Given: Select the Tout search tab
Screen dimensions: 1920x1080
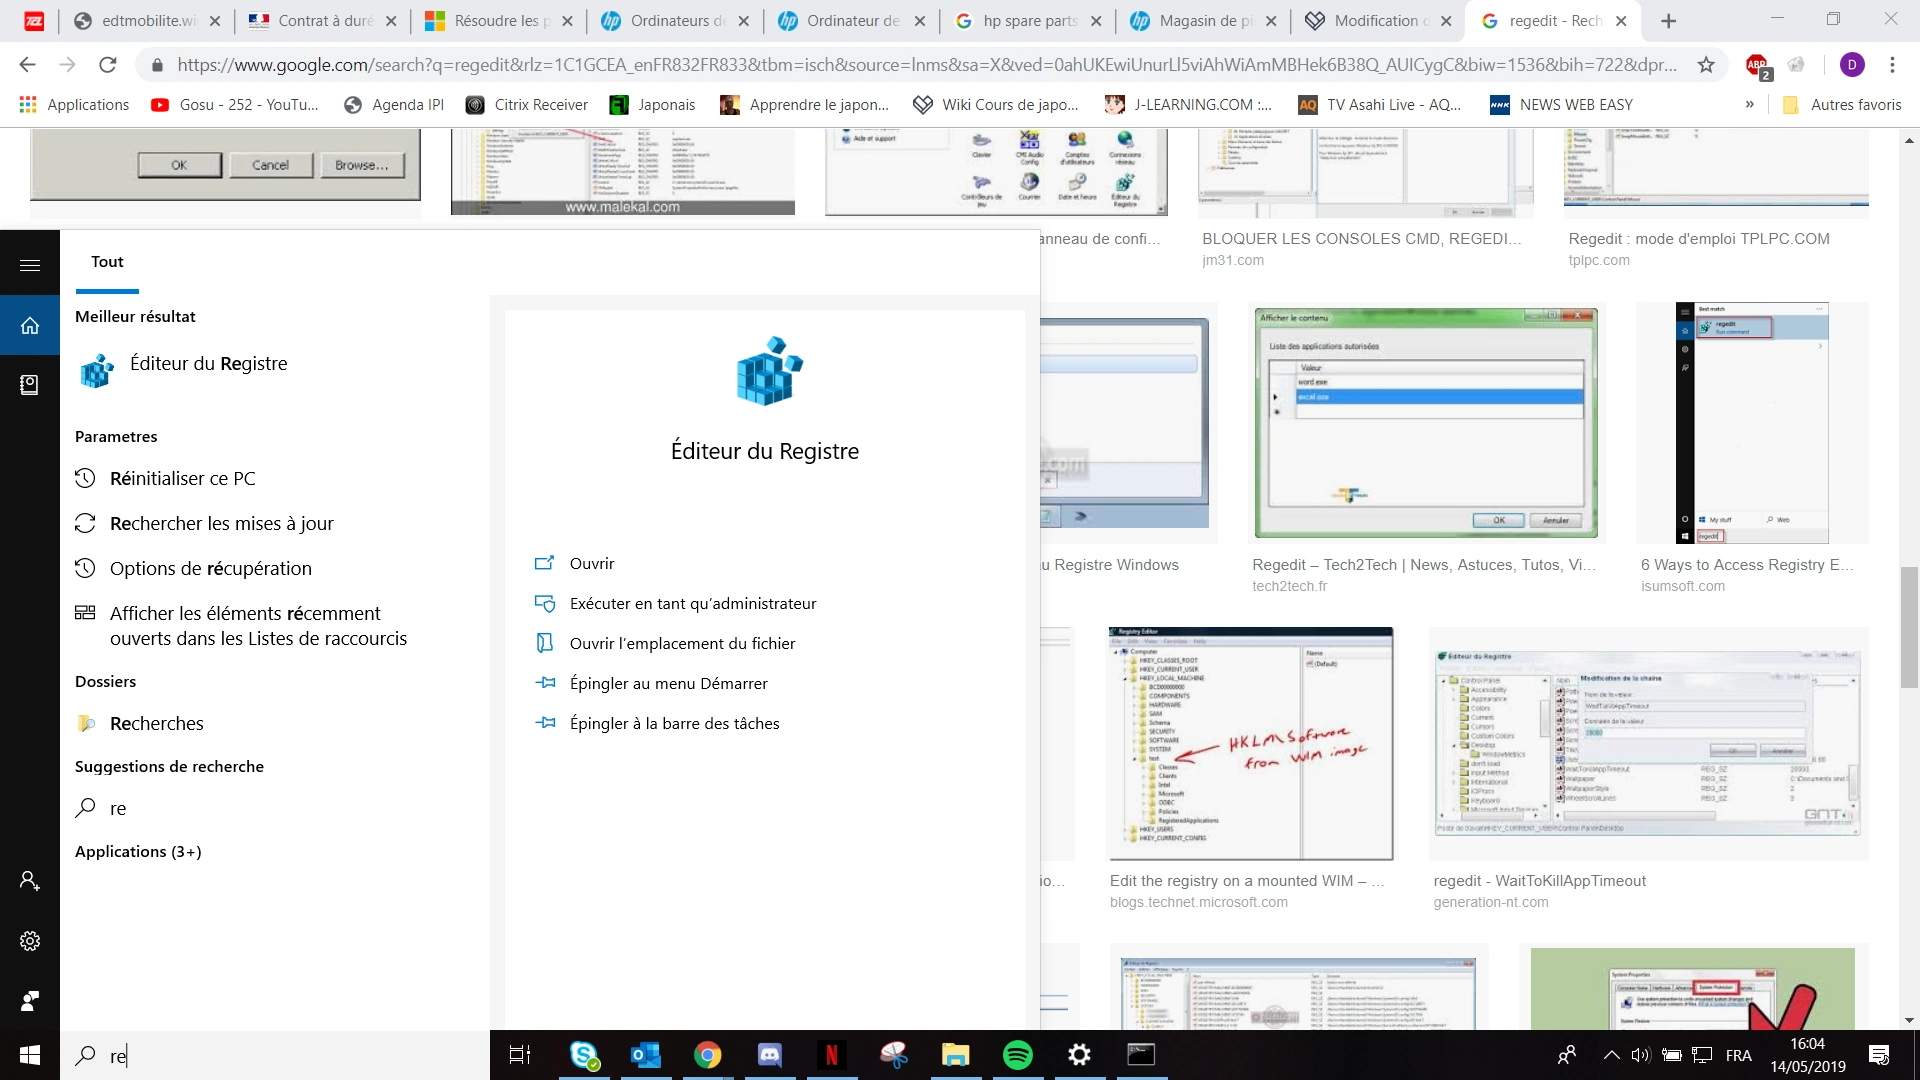Looking at the screenshot, I should click(107, 262).
